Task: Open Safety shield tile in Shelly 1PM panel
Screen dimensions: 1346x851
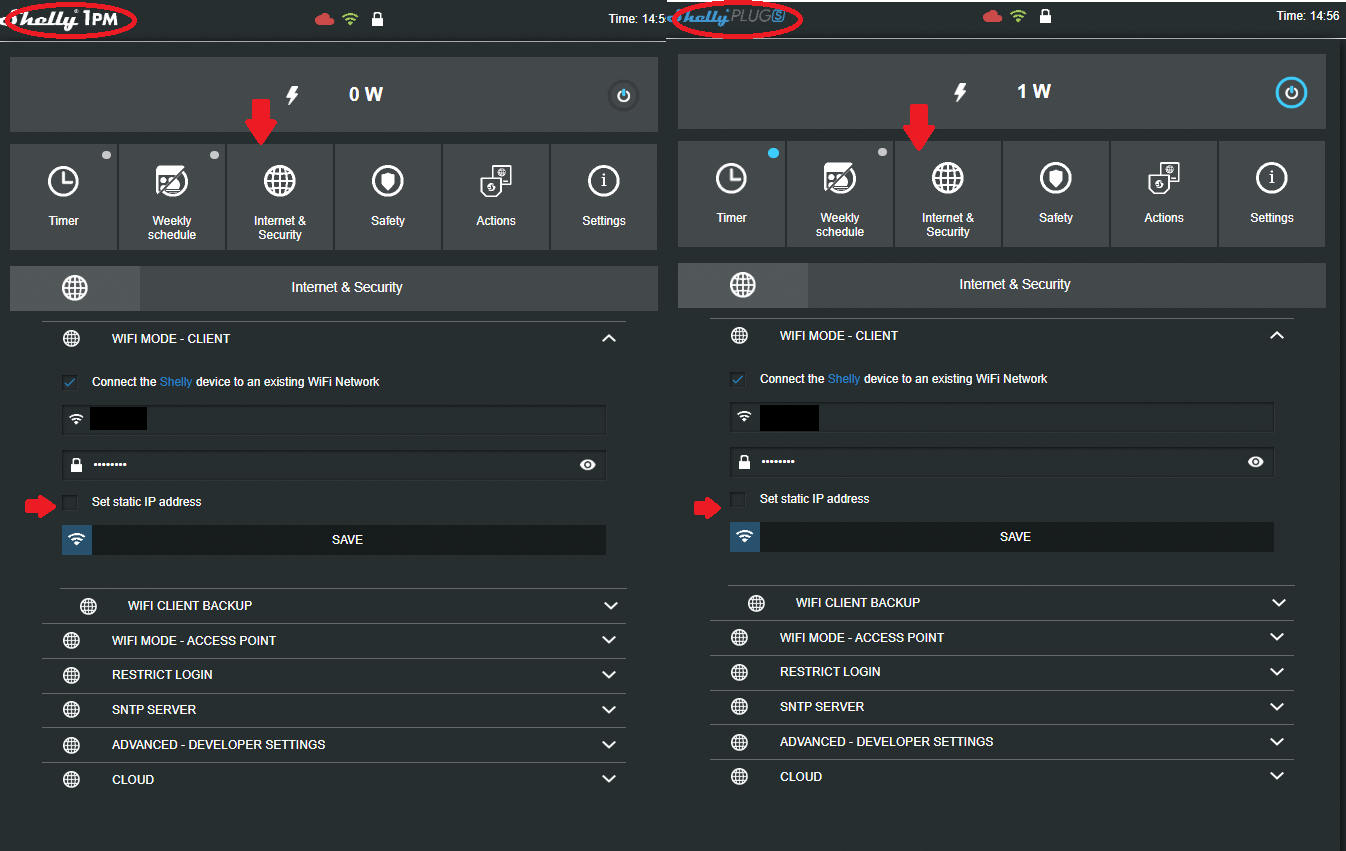Action: pyautogui.click(x=388, y=197)
